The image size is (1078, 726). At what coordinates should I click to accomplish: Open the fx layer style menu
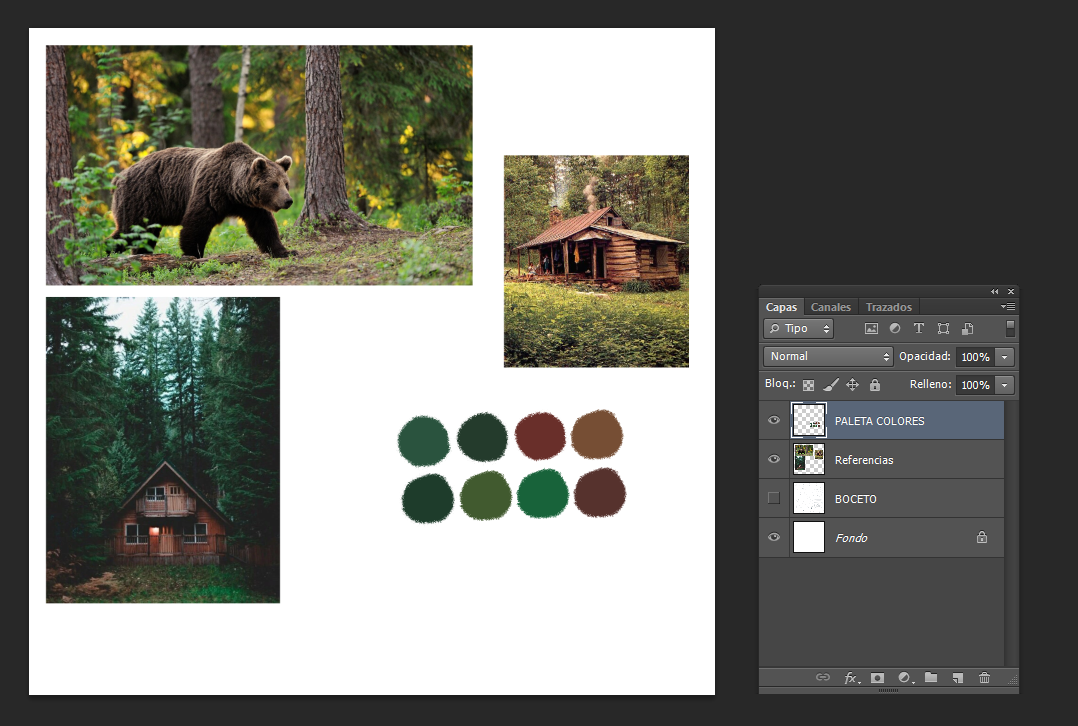[x=851, y=678]
